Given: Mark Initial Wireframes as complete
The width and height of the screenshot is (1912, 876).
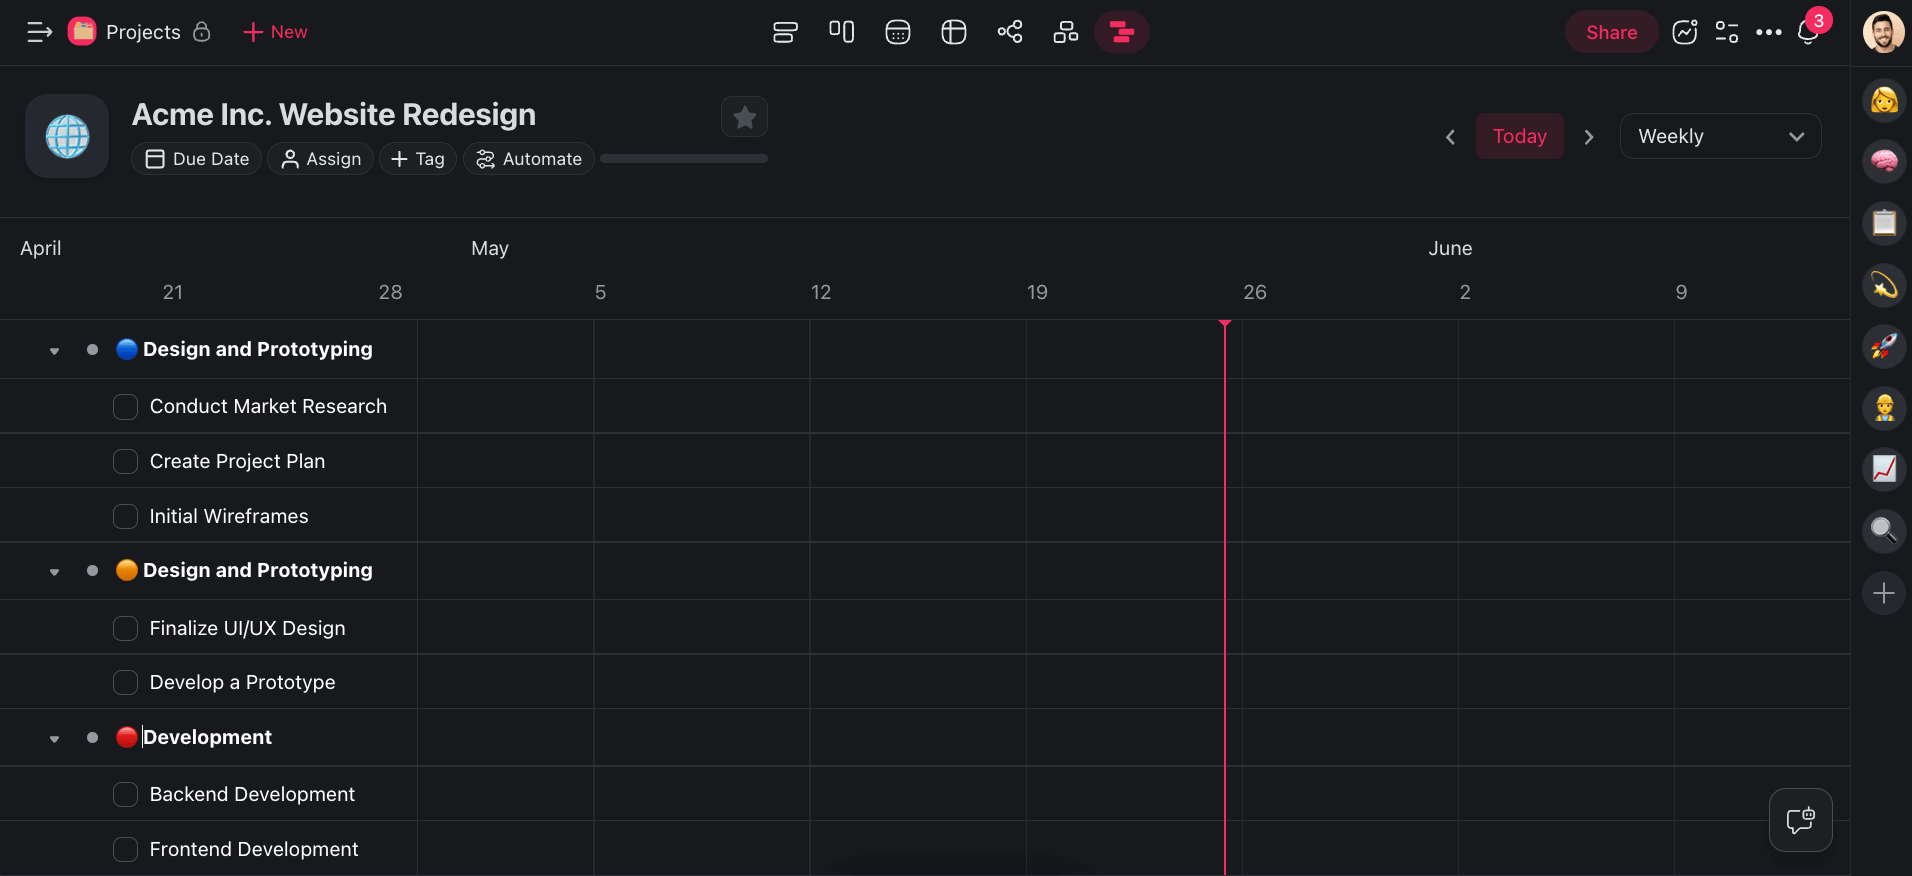Looking at the screenshot, I should pyautogui.click(x=126, y=517).
